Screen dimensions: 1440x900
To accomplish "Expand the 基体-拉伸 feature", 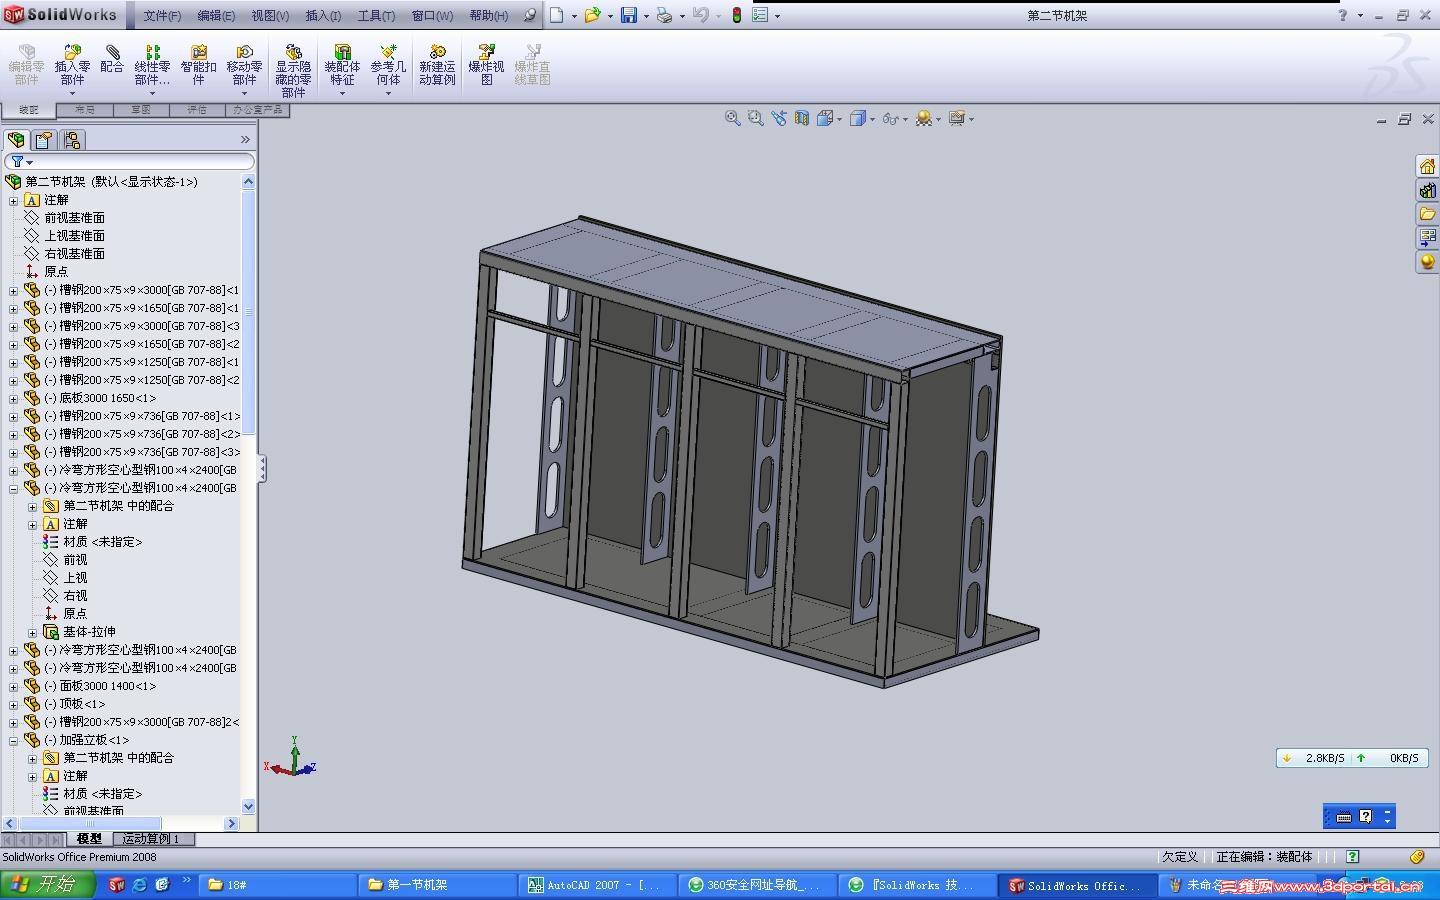I will [x=33, y=632].
